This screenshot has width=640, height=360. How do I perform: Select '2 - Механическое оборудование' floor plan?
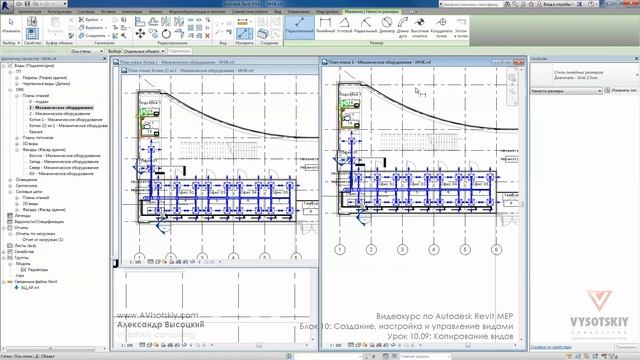coord(60,114)
